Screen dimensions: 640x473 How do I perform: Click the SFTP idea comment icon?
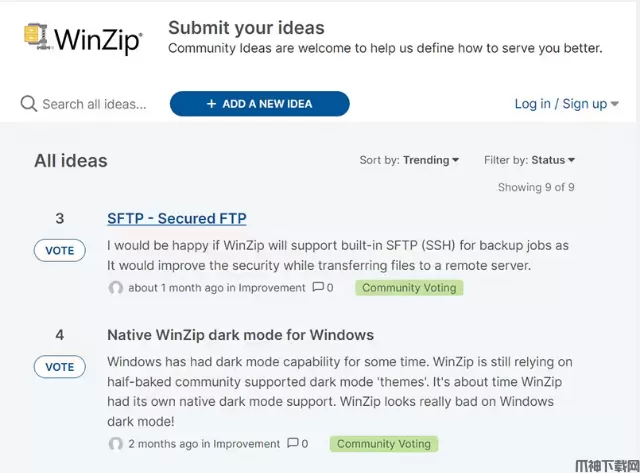click(317, 288)
